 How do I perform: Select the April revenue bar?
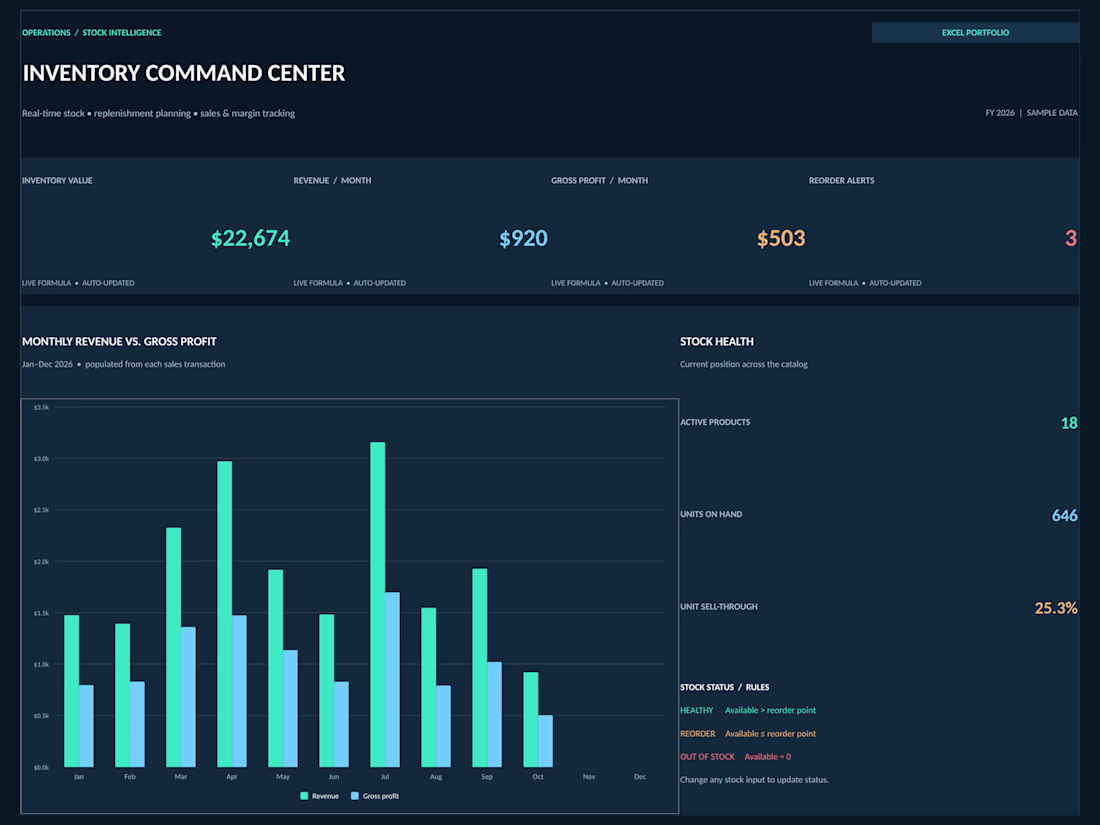(x=224, y=614)
